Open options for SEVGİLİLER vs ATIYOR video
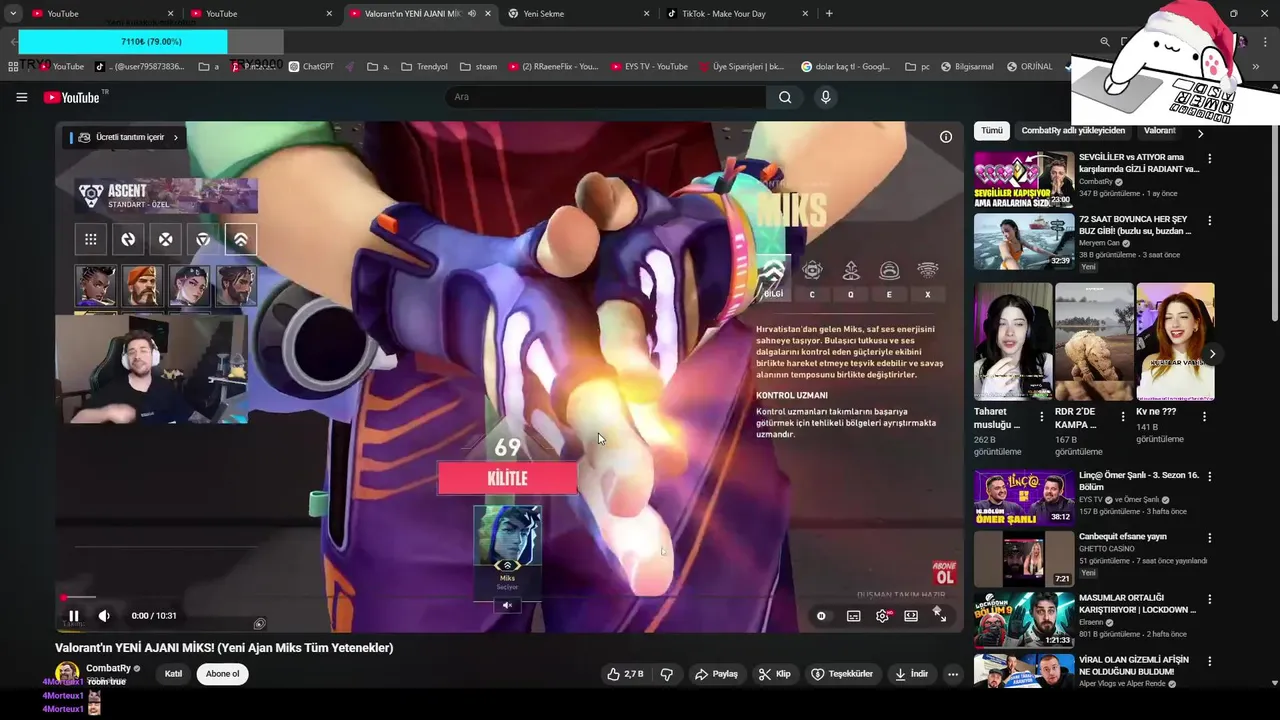Viewport: 1280px width, 720px height. pos(1209,159)
